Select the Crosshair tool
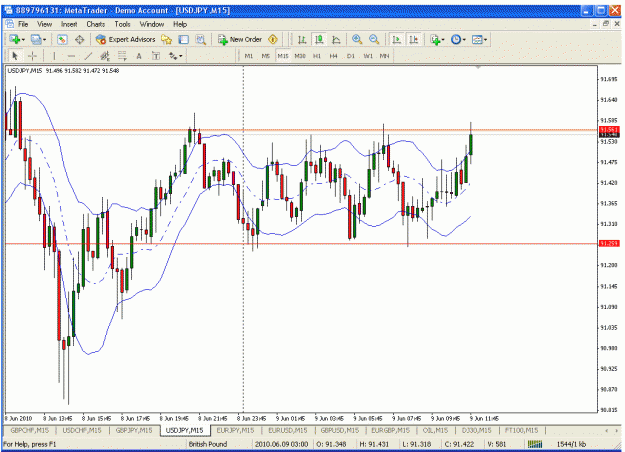This screenshot has width=625, height=452. click(32, 56)
